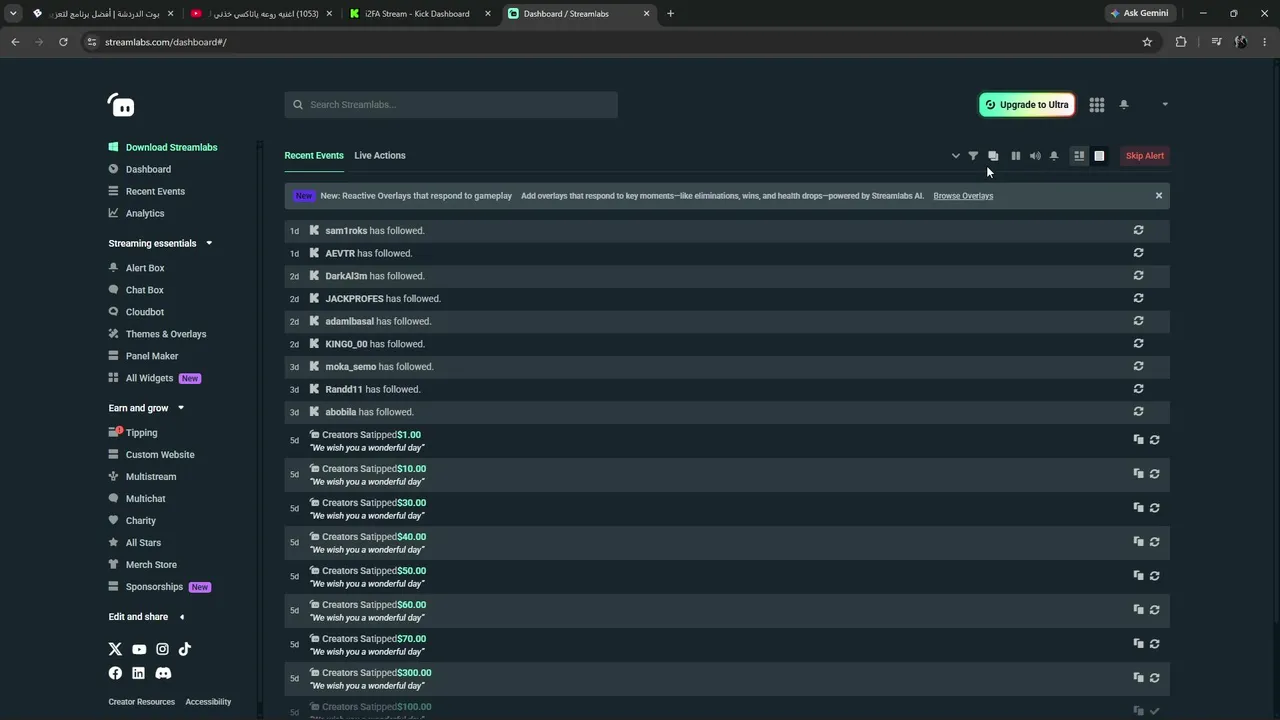Replay AEVTR follow alert
The width and height of the screenshot is (1280, 720).
[1138, 253]
